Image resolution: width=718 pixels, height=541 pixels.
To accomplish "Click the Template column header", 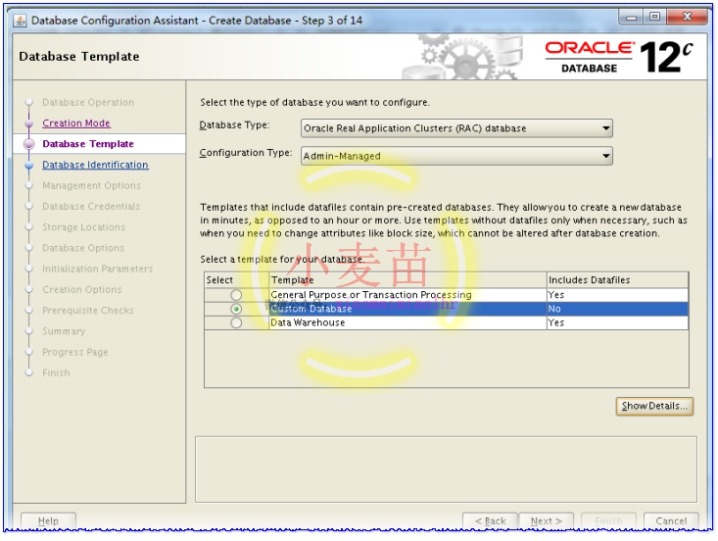I will [408, 280].
